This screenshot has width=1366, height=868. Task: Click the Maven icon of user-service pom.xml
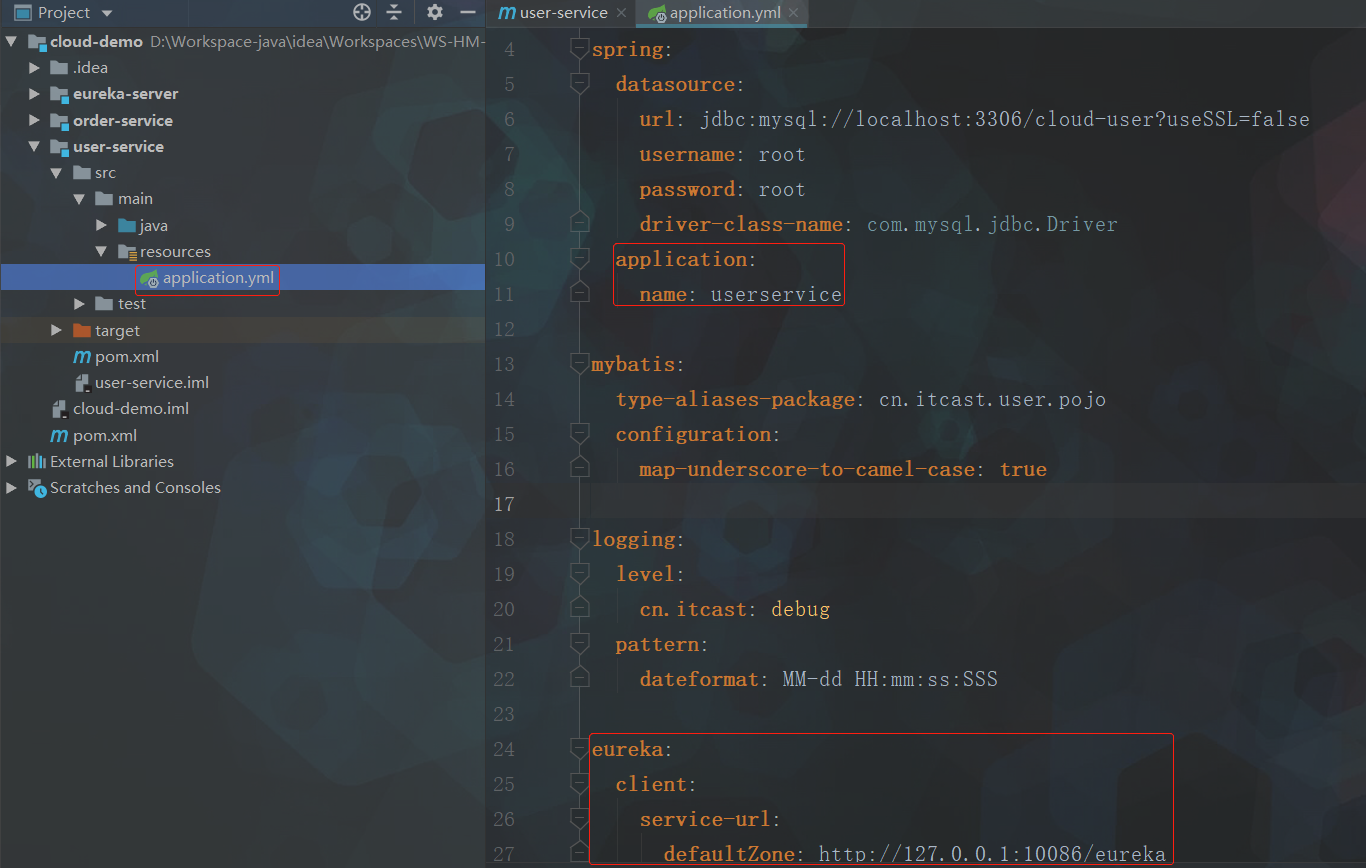pos(82,357)
